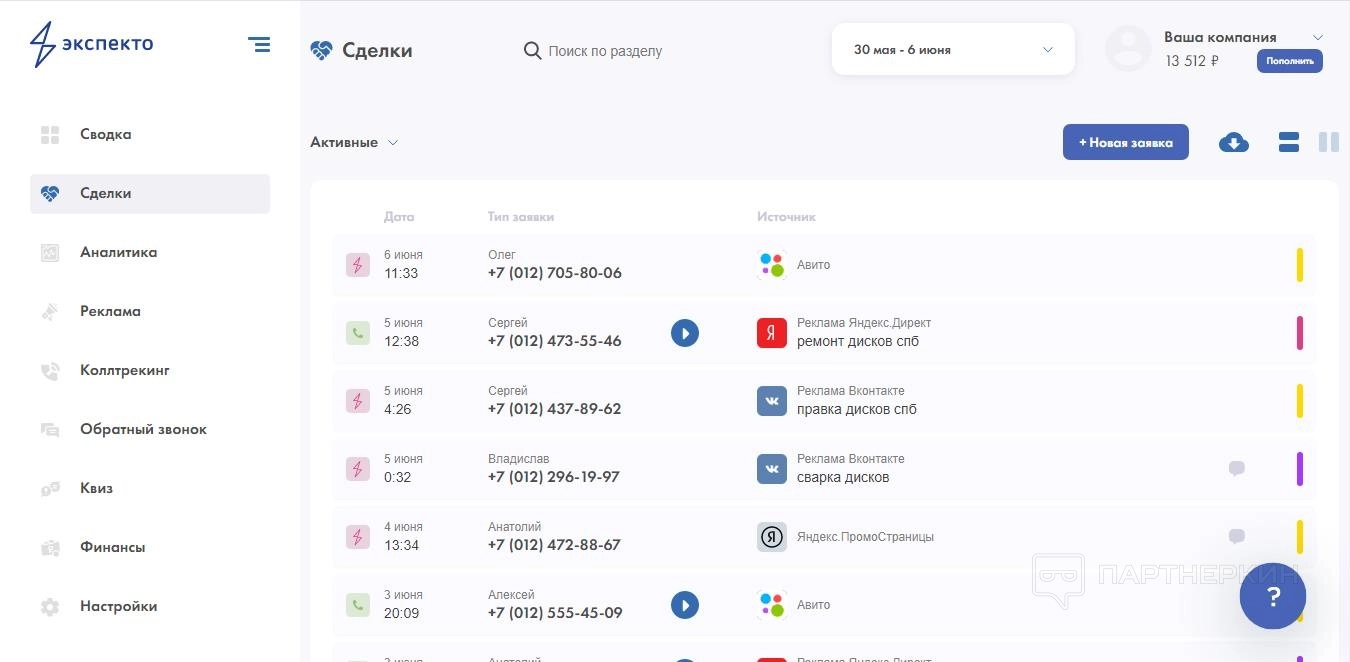This screenshot has width=1350, height=662.
Task: Open comment bubble in Анатолий 13:34 row
Action: click(x=1237, y=537)
